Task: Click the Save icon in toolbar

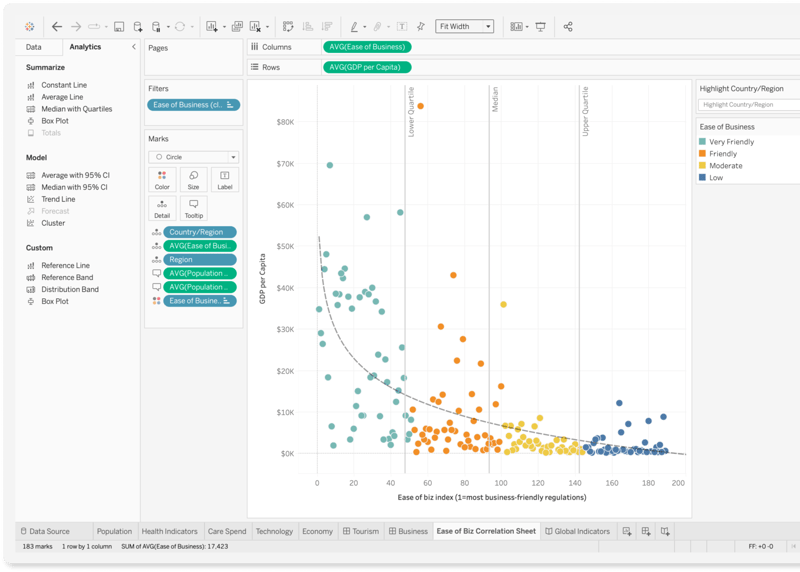Action: (119, 27)
